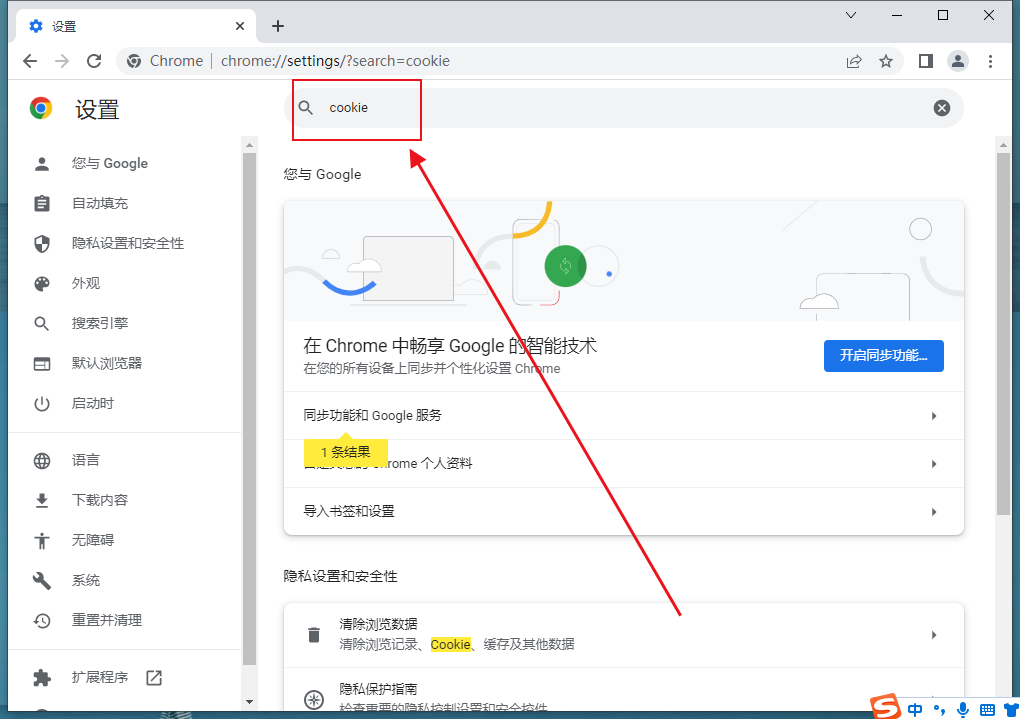Image resolution: width=1020 pixels, height=719 pixels.
Task: Expand the 清除浏览数据 row arrow
Action: tap(933, 635)
